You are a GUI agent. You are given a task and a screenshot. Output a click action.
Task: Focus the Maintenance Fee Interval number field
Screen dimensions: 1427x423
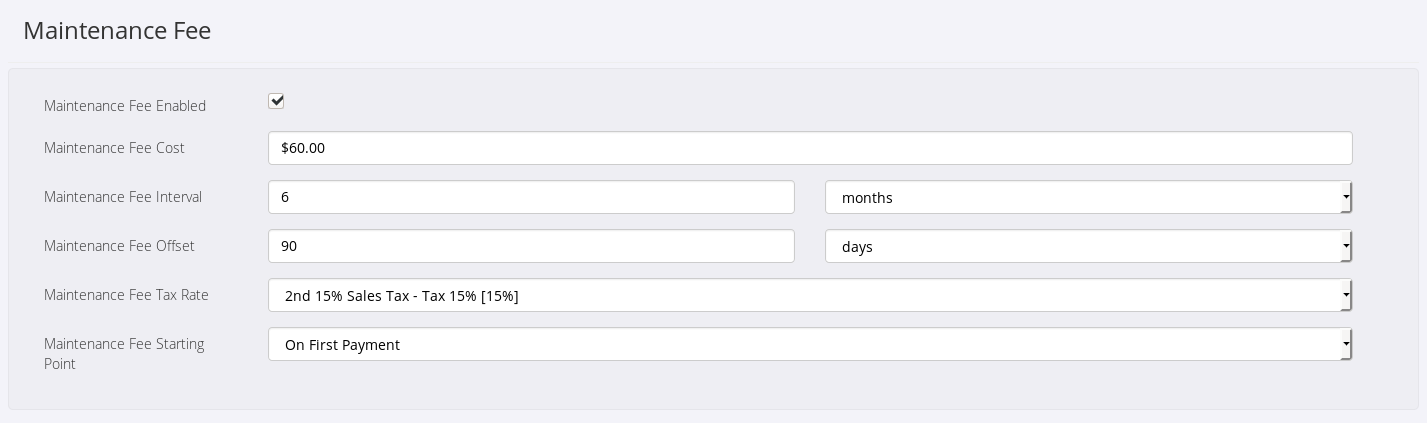(x=531, y=197)
